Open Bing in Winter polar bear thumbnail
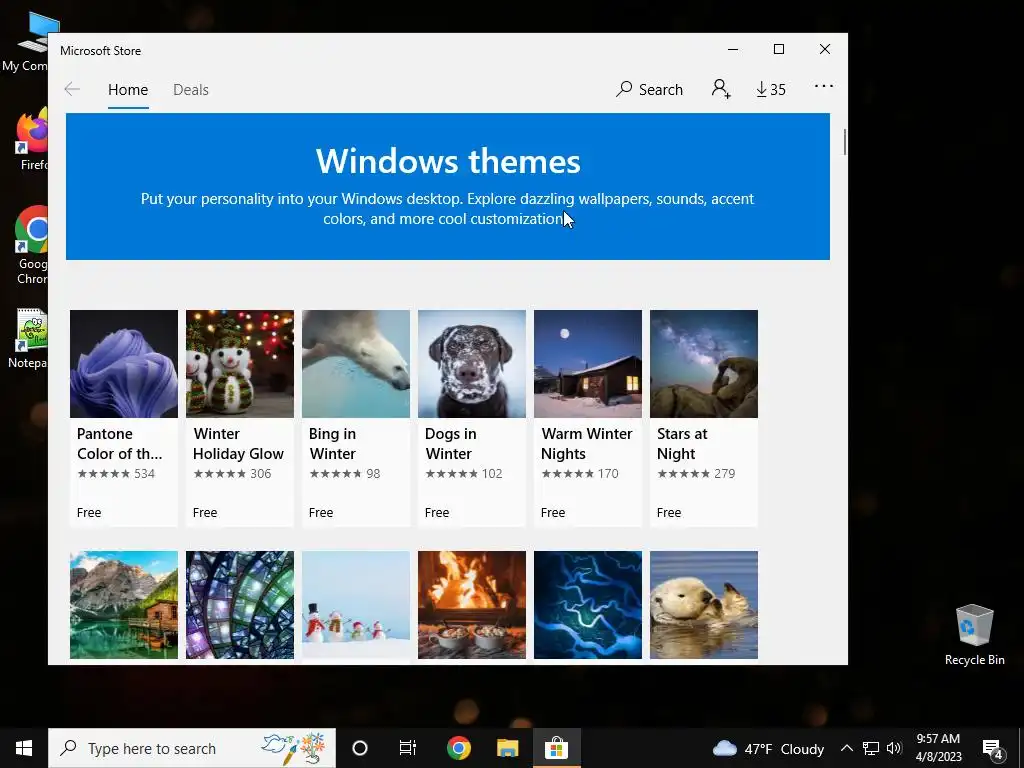Screen dimensions: 1024x768 [356, 364]
